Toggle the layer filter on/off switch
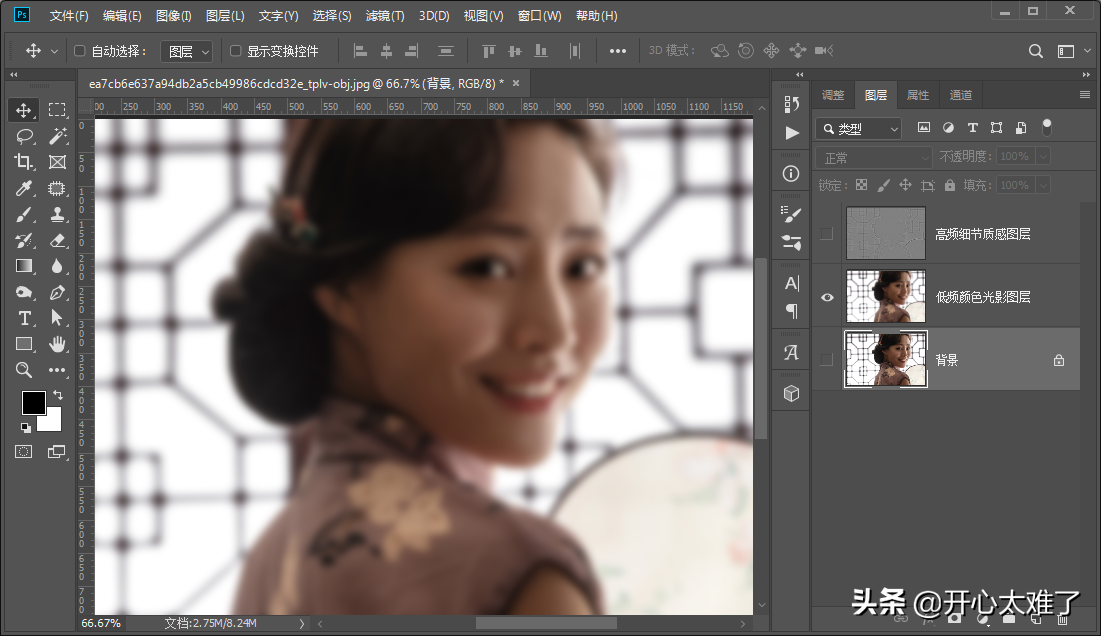Viewport: 1101px width, 636px height. coord(1046,127)
